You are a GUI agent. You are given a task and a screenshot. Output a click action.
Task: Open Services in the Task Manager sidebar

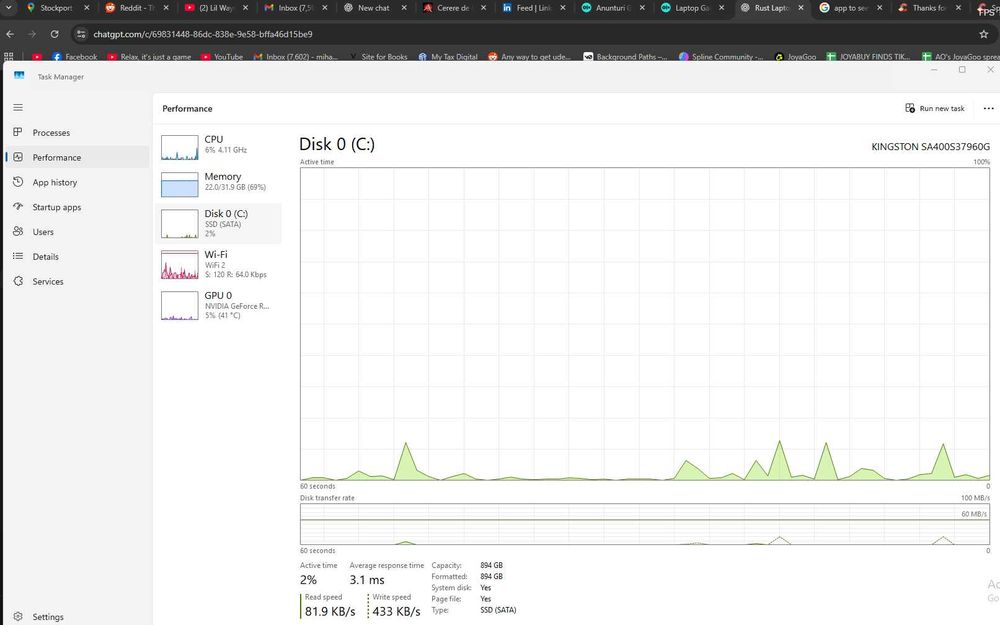click(x=77, y=281)
